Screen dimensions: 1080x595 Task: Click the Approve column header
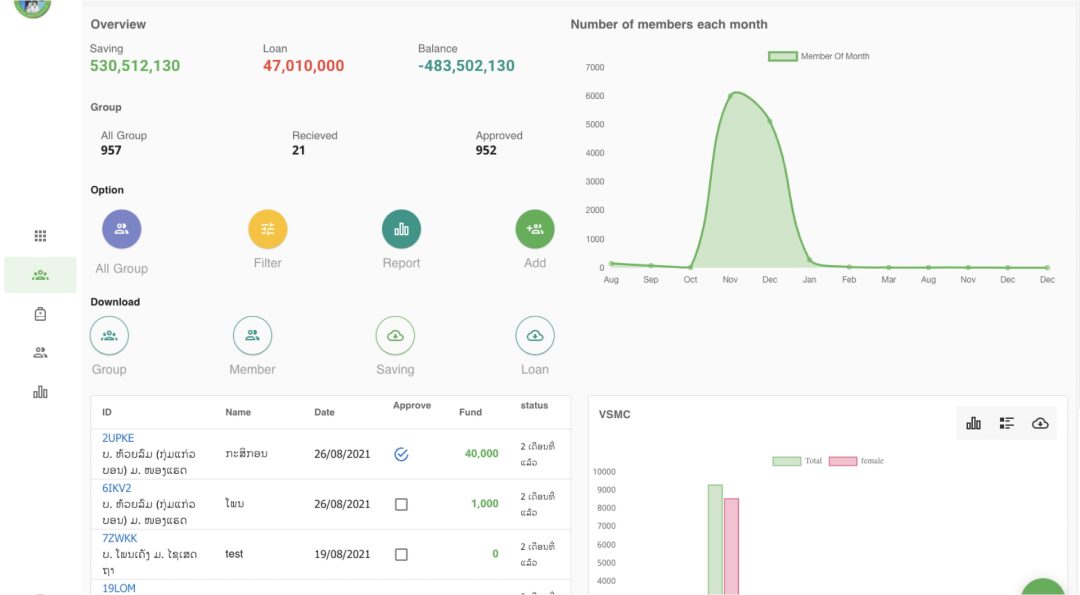(x=412, y=406)
